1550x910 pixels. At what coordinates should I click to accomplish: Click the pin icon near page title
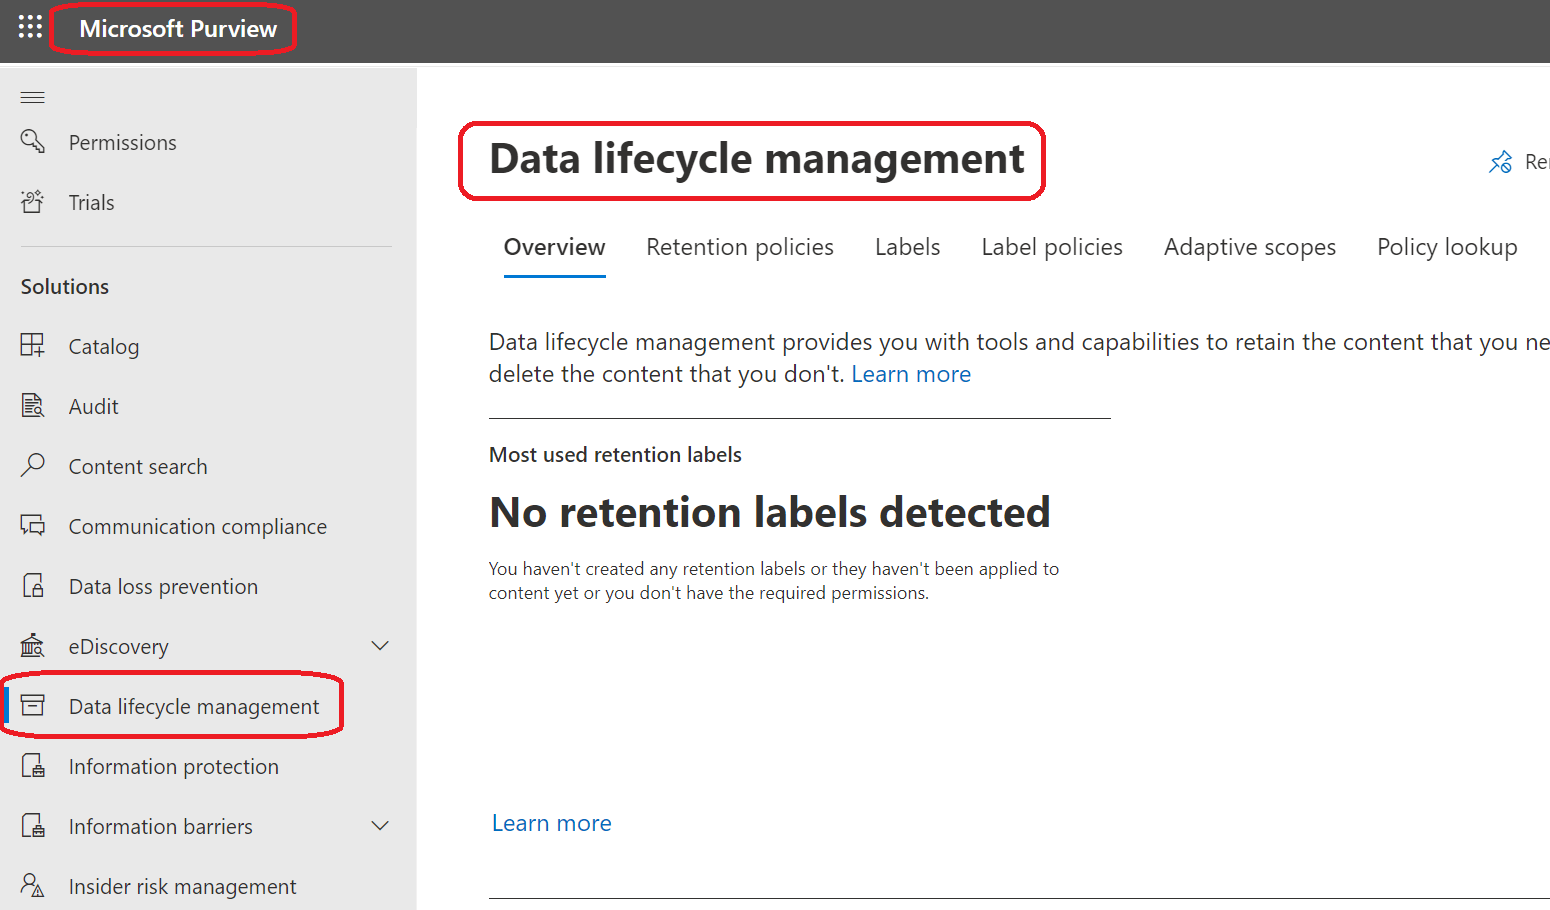click(x=1500, y=162)
